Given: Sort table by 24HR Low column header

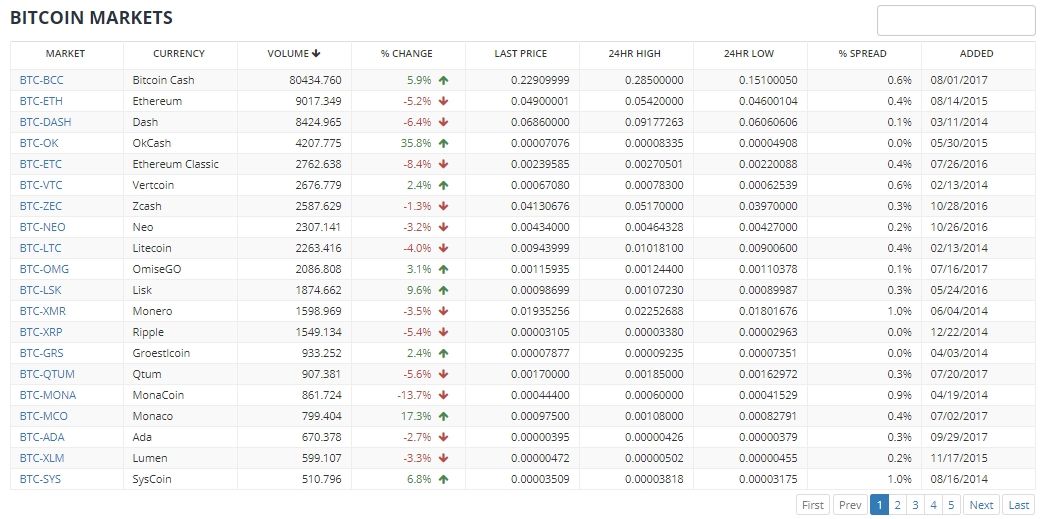Looking at the screenshot, I should 750,54.
